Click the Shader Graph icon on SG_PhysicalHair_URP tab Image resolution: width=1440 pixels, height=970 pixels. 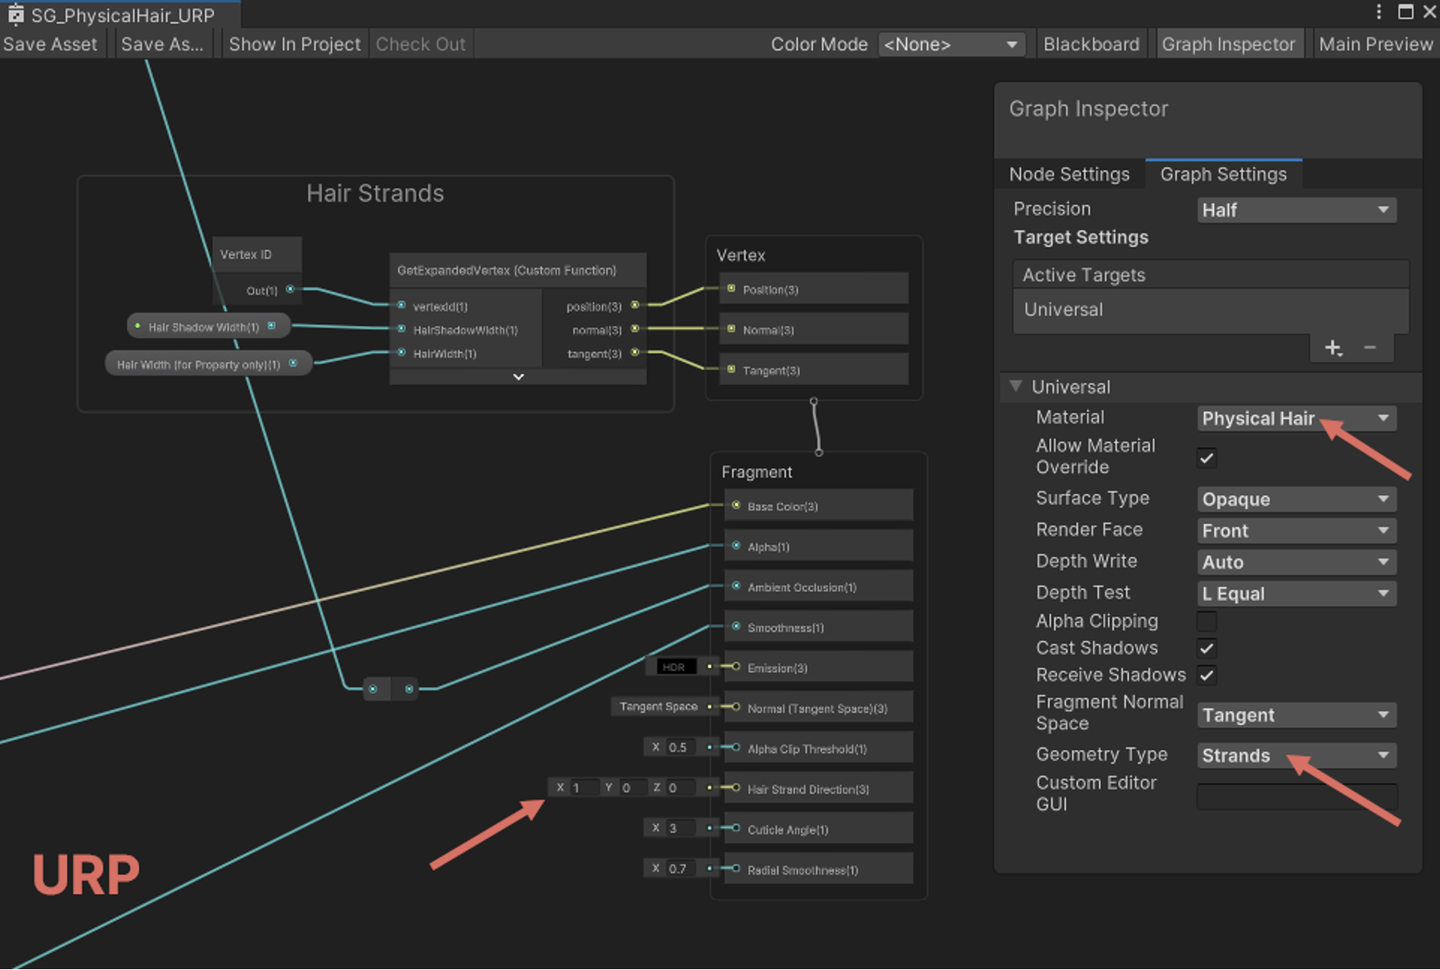pos(15,15)
